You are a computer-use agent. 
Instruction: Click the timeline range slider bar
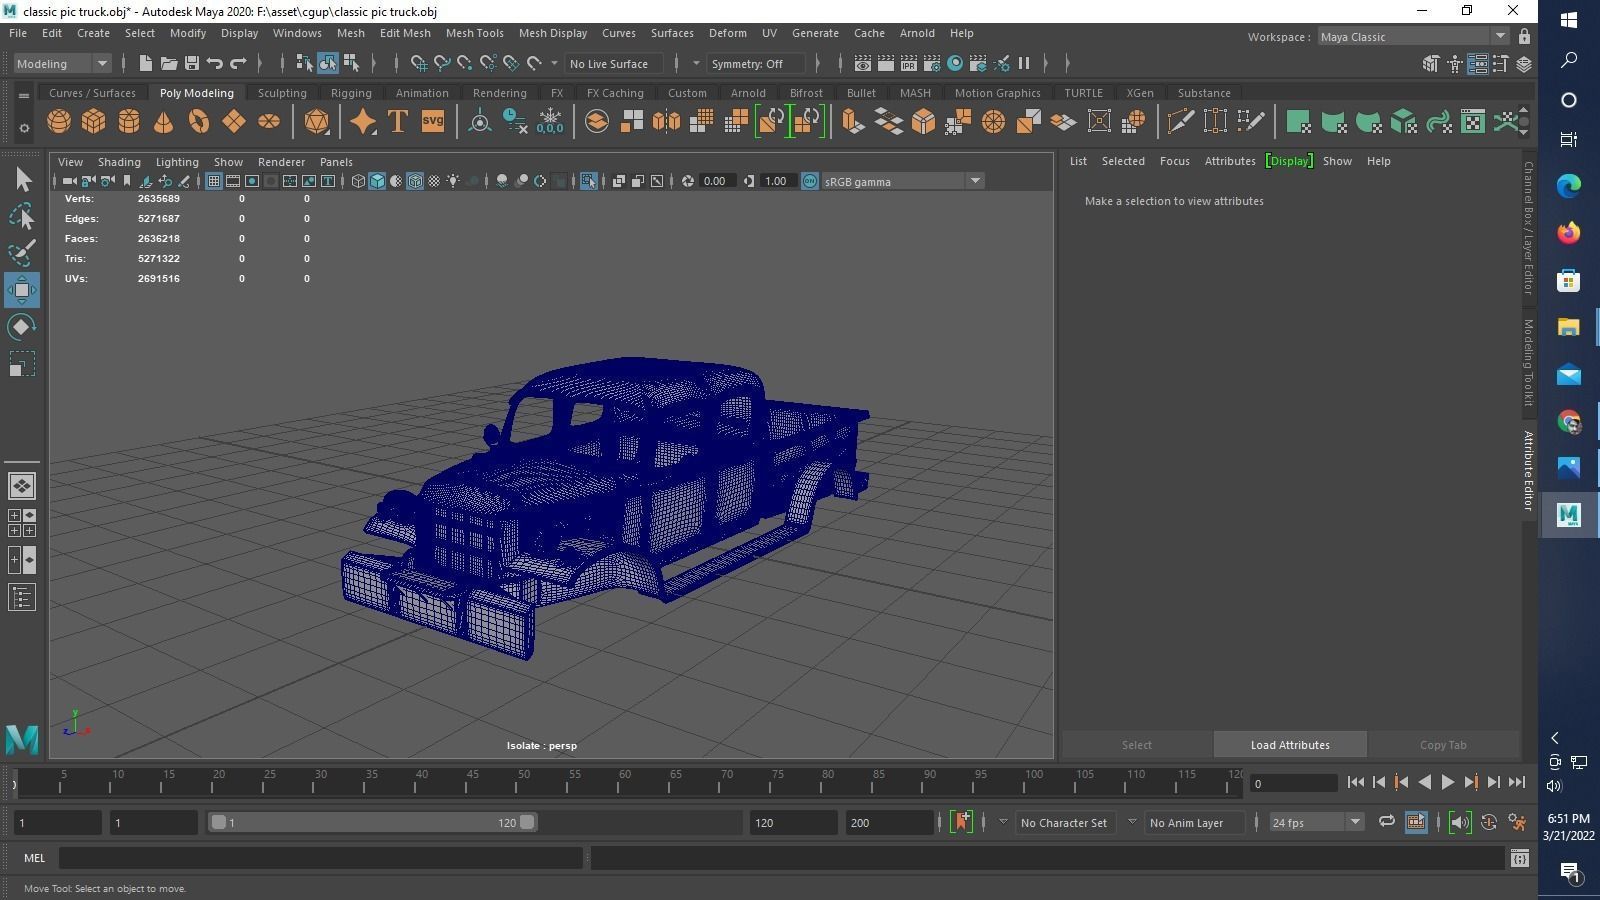click(x=372, y=822)
